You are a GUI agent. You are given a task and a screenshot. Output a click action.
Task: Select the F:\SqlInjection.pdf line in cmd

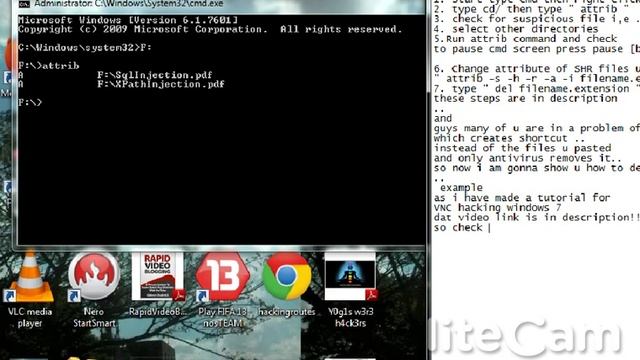(x=155, y=75)
